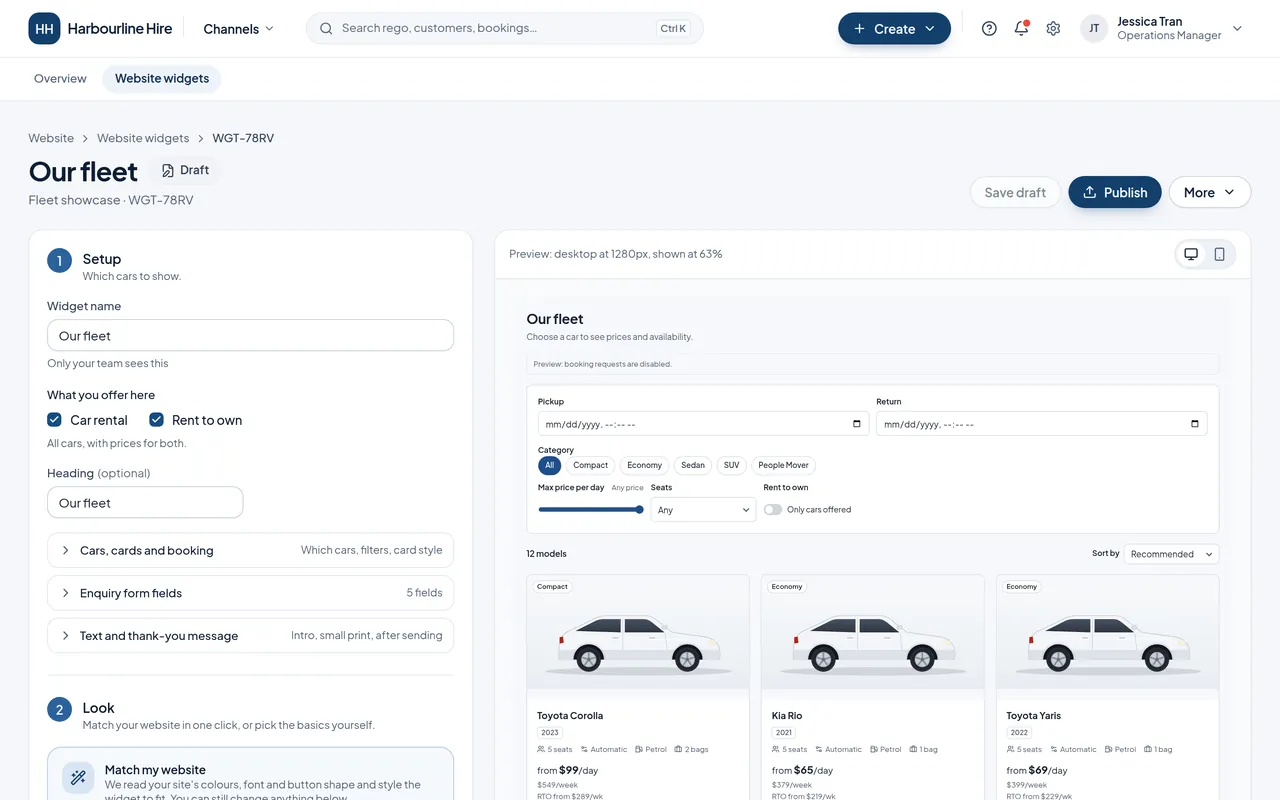Go to Website breadcrumb

point(51,138)
